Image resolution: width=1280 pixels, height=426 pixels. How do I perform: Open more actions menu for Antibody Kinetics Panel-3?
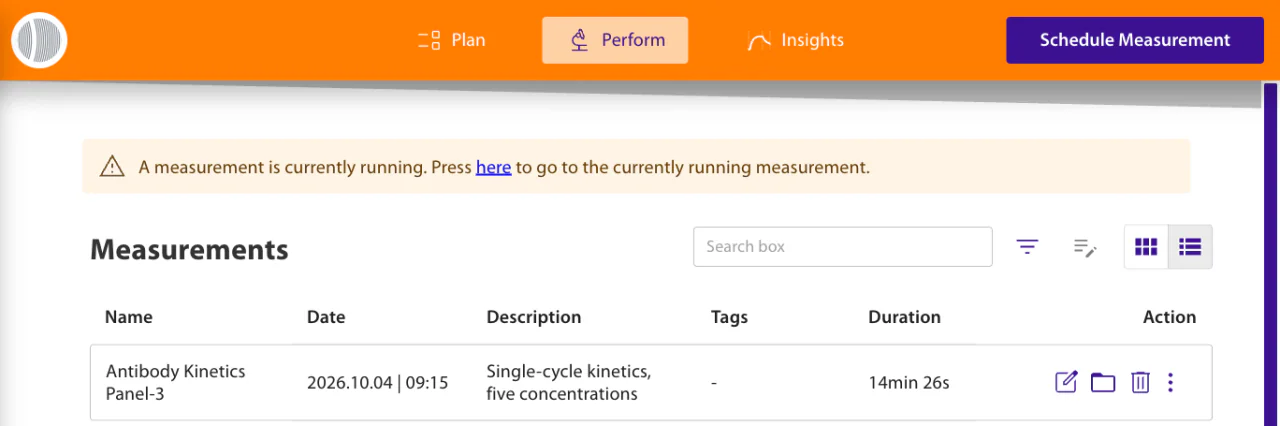click(x=1171, y=382)
